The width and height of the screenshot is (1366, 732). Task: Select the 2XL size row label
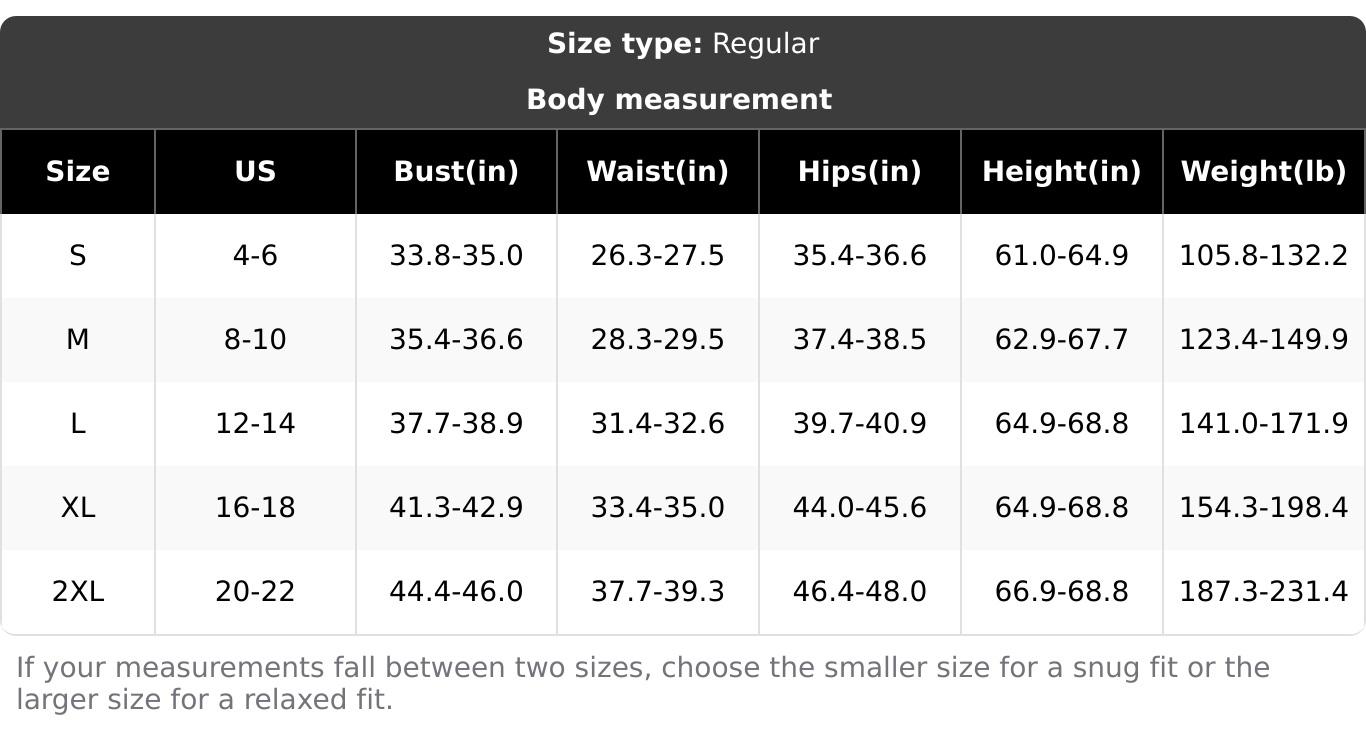coord(77,592)
